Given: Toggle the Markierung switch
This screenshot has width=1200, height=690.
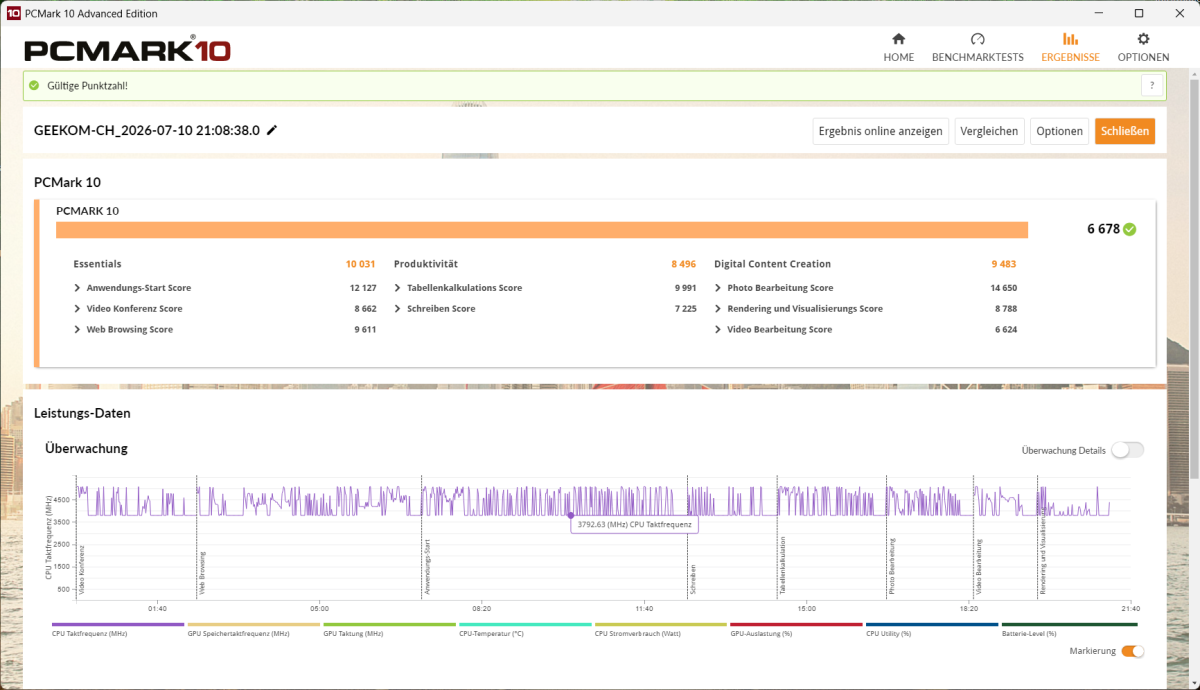Looking at the screenshot, I should (1132, 651).
